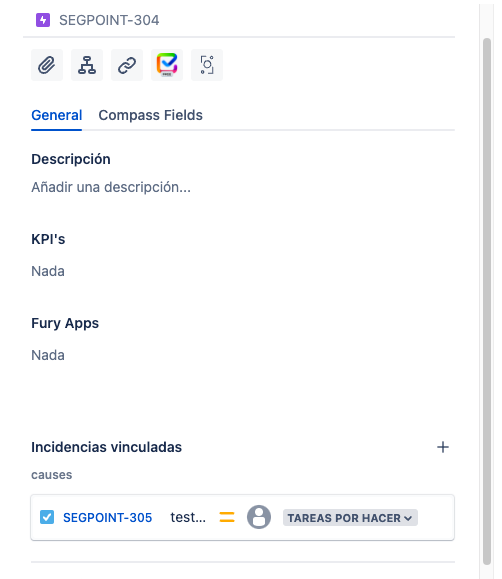502x579 pixels.
Task: Click the causes link type label
Action: [52, 475]
